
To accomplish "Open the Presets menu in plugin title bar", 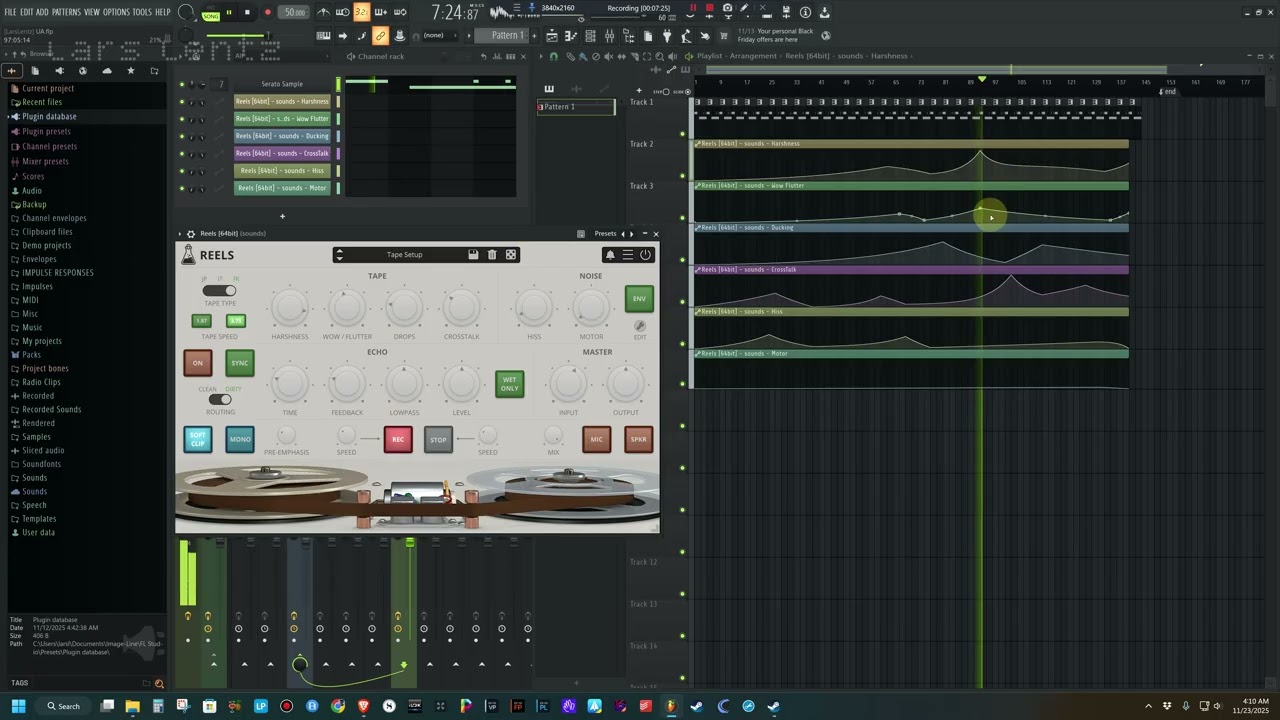I will tap(606, 234).
